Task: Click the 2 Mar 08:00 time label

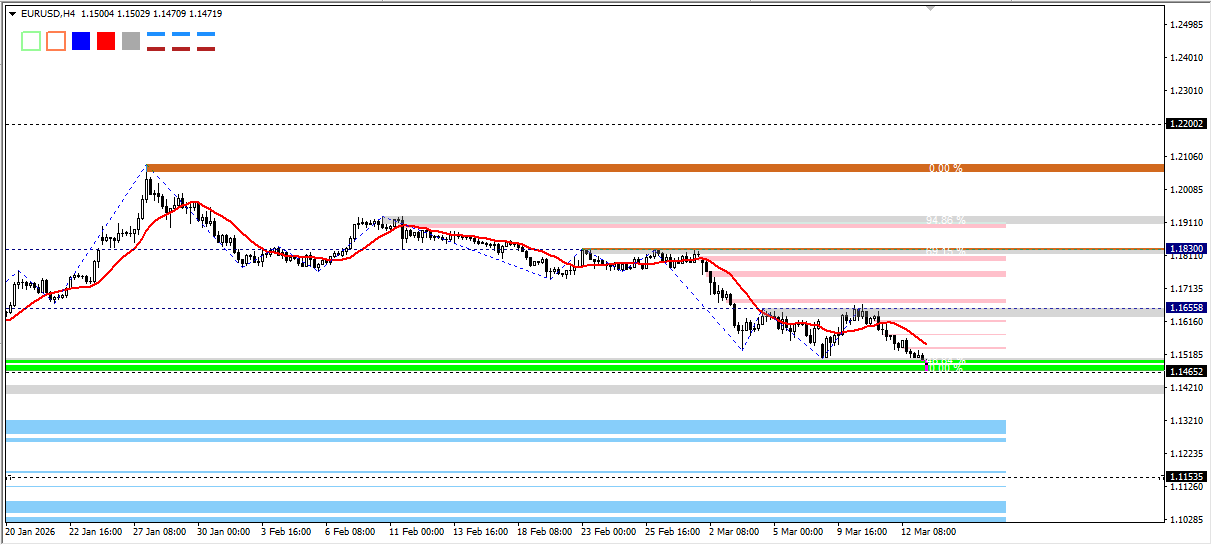Action: (x=735, y=532)
